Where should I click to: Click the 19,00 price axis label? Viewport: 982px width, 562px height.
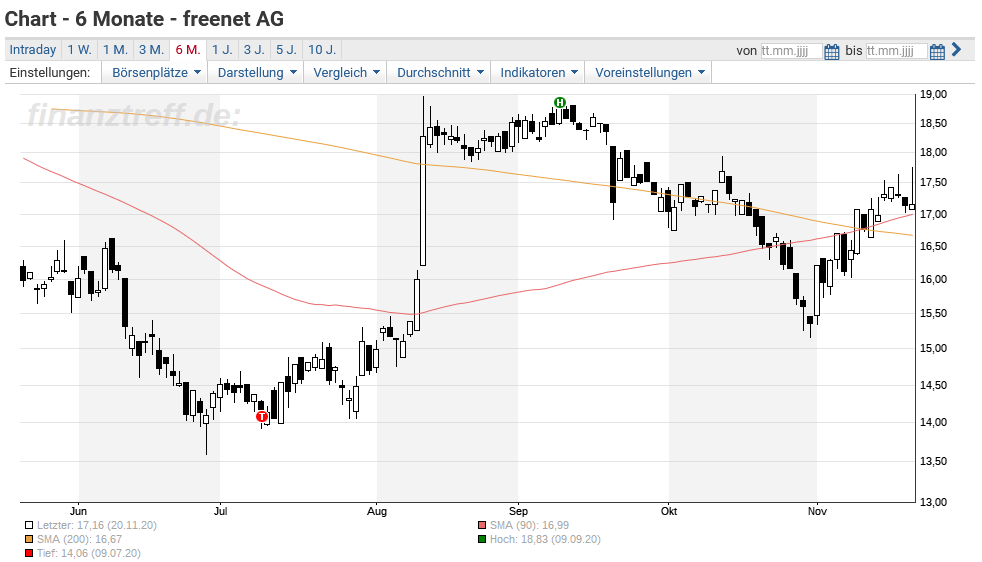[x=933, y=95]
